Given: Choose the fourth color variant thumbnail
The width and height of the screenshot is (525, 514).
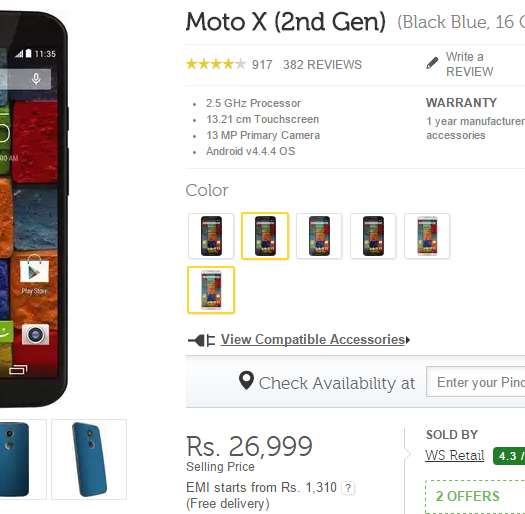Looking at the screenshot, I should coord(373,236).
